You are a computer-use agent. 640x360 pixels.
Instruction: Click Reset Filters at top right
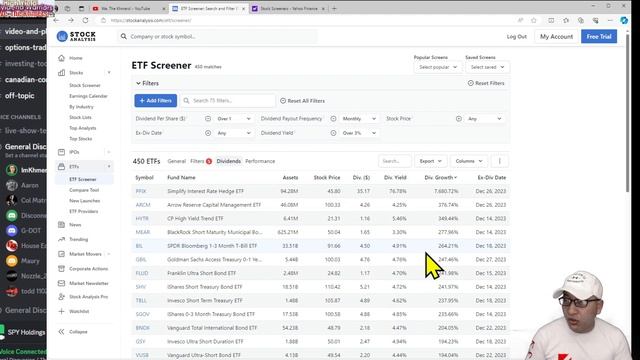(486, 83)
